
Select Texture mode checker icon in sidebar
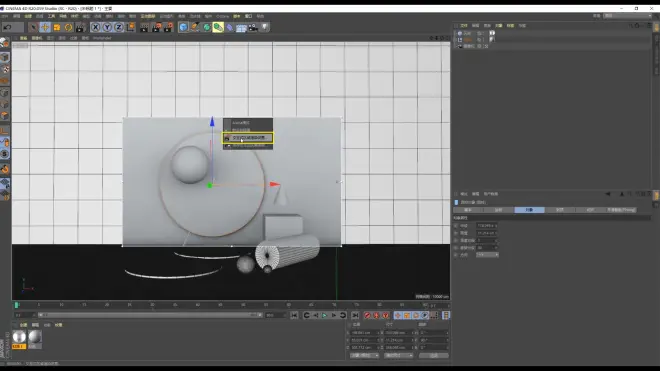click(5, 69)
